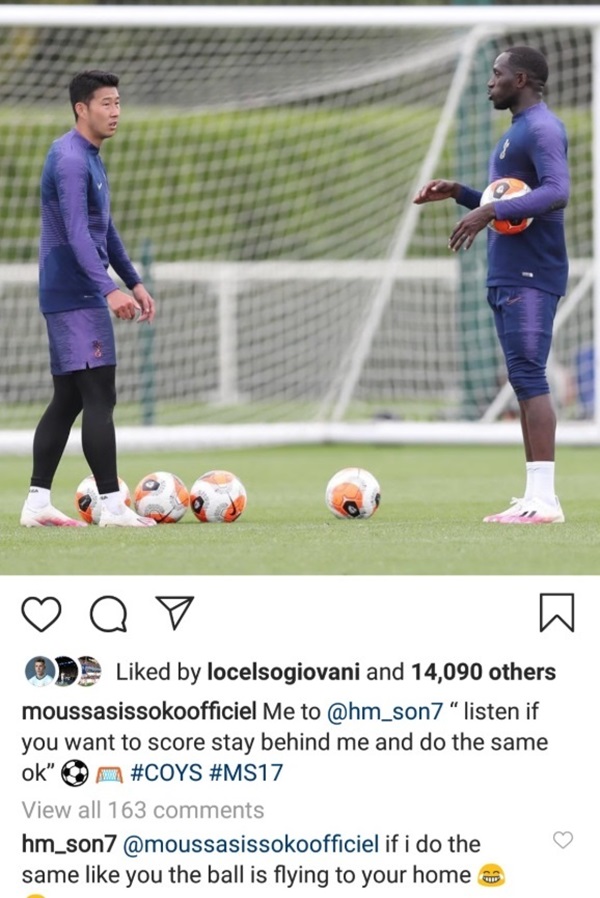Click the soccer ball emoji in the caption
This screenshot has width=600, height=898.
pos(75,773)
